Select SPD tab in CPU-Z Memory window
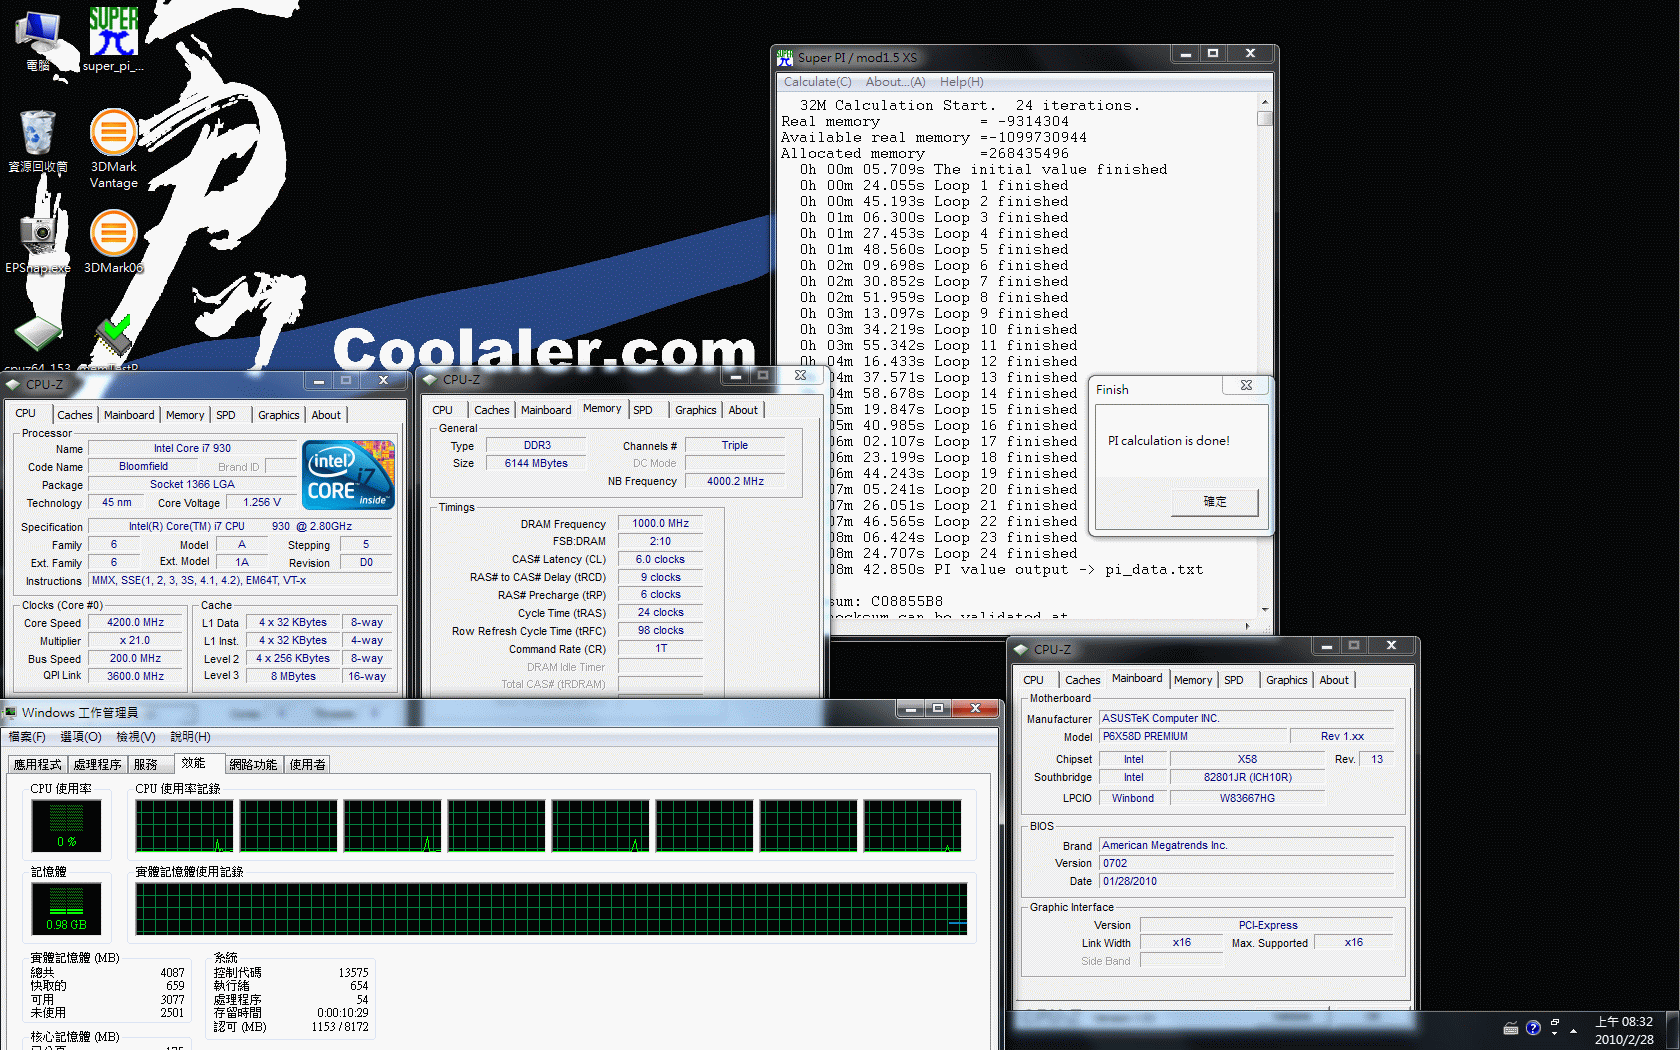Image resolution: width=1680 pixels, height=1050 pixels. (x=643, y=410)
